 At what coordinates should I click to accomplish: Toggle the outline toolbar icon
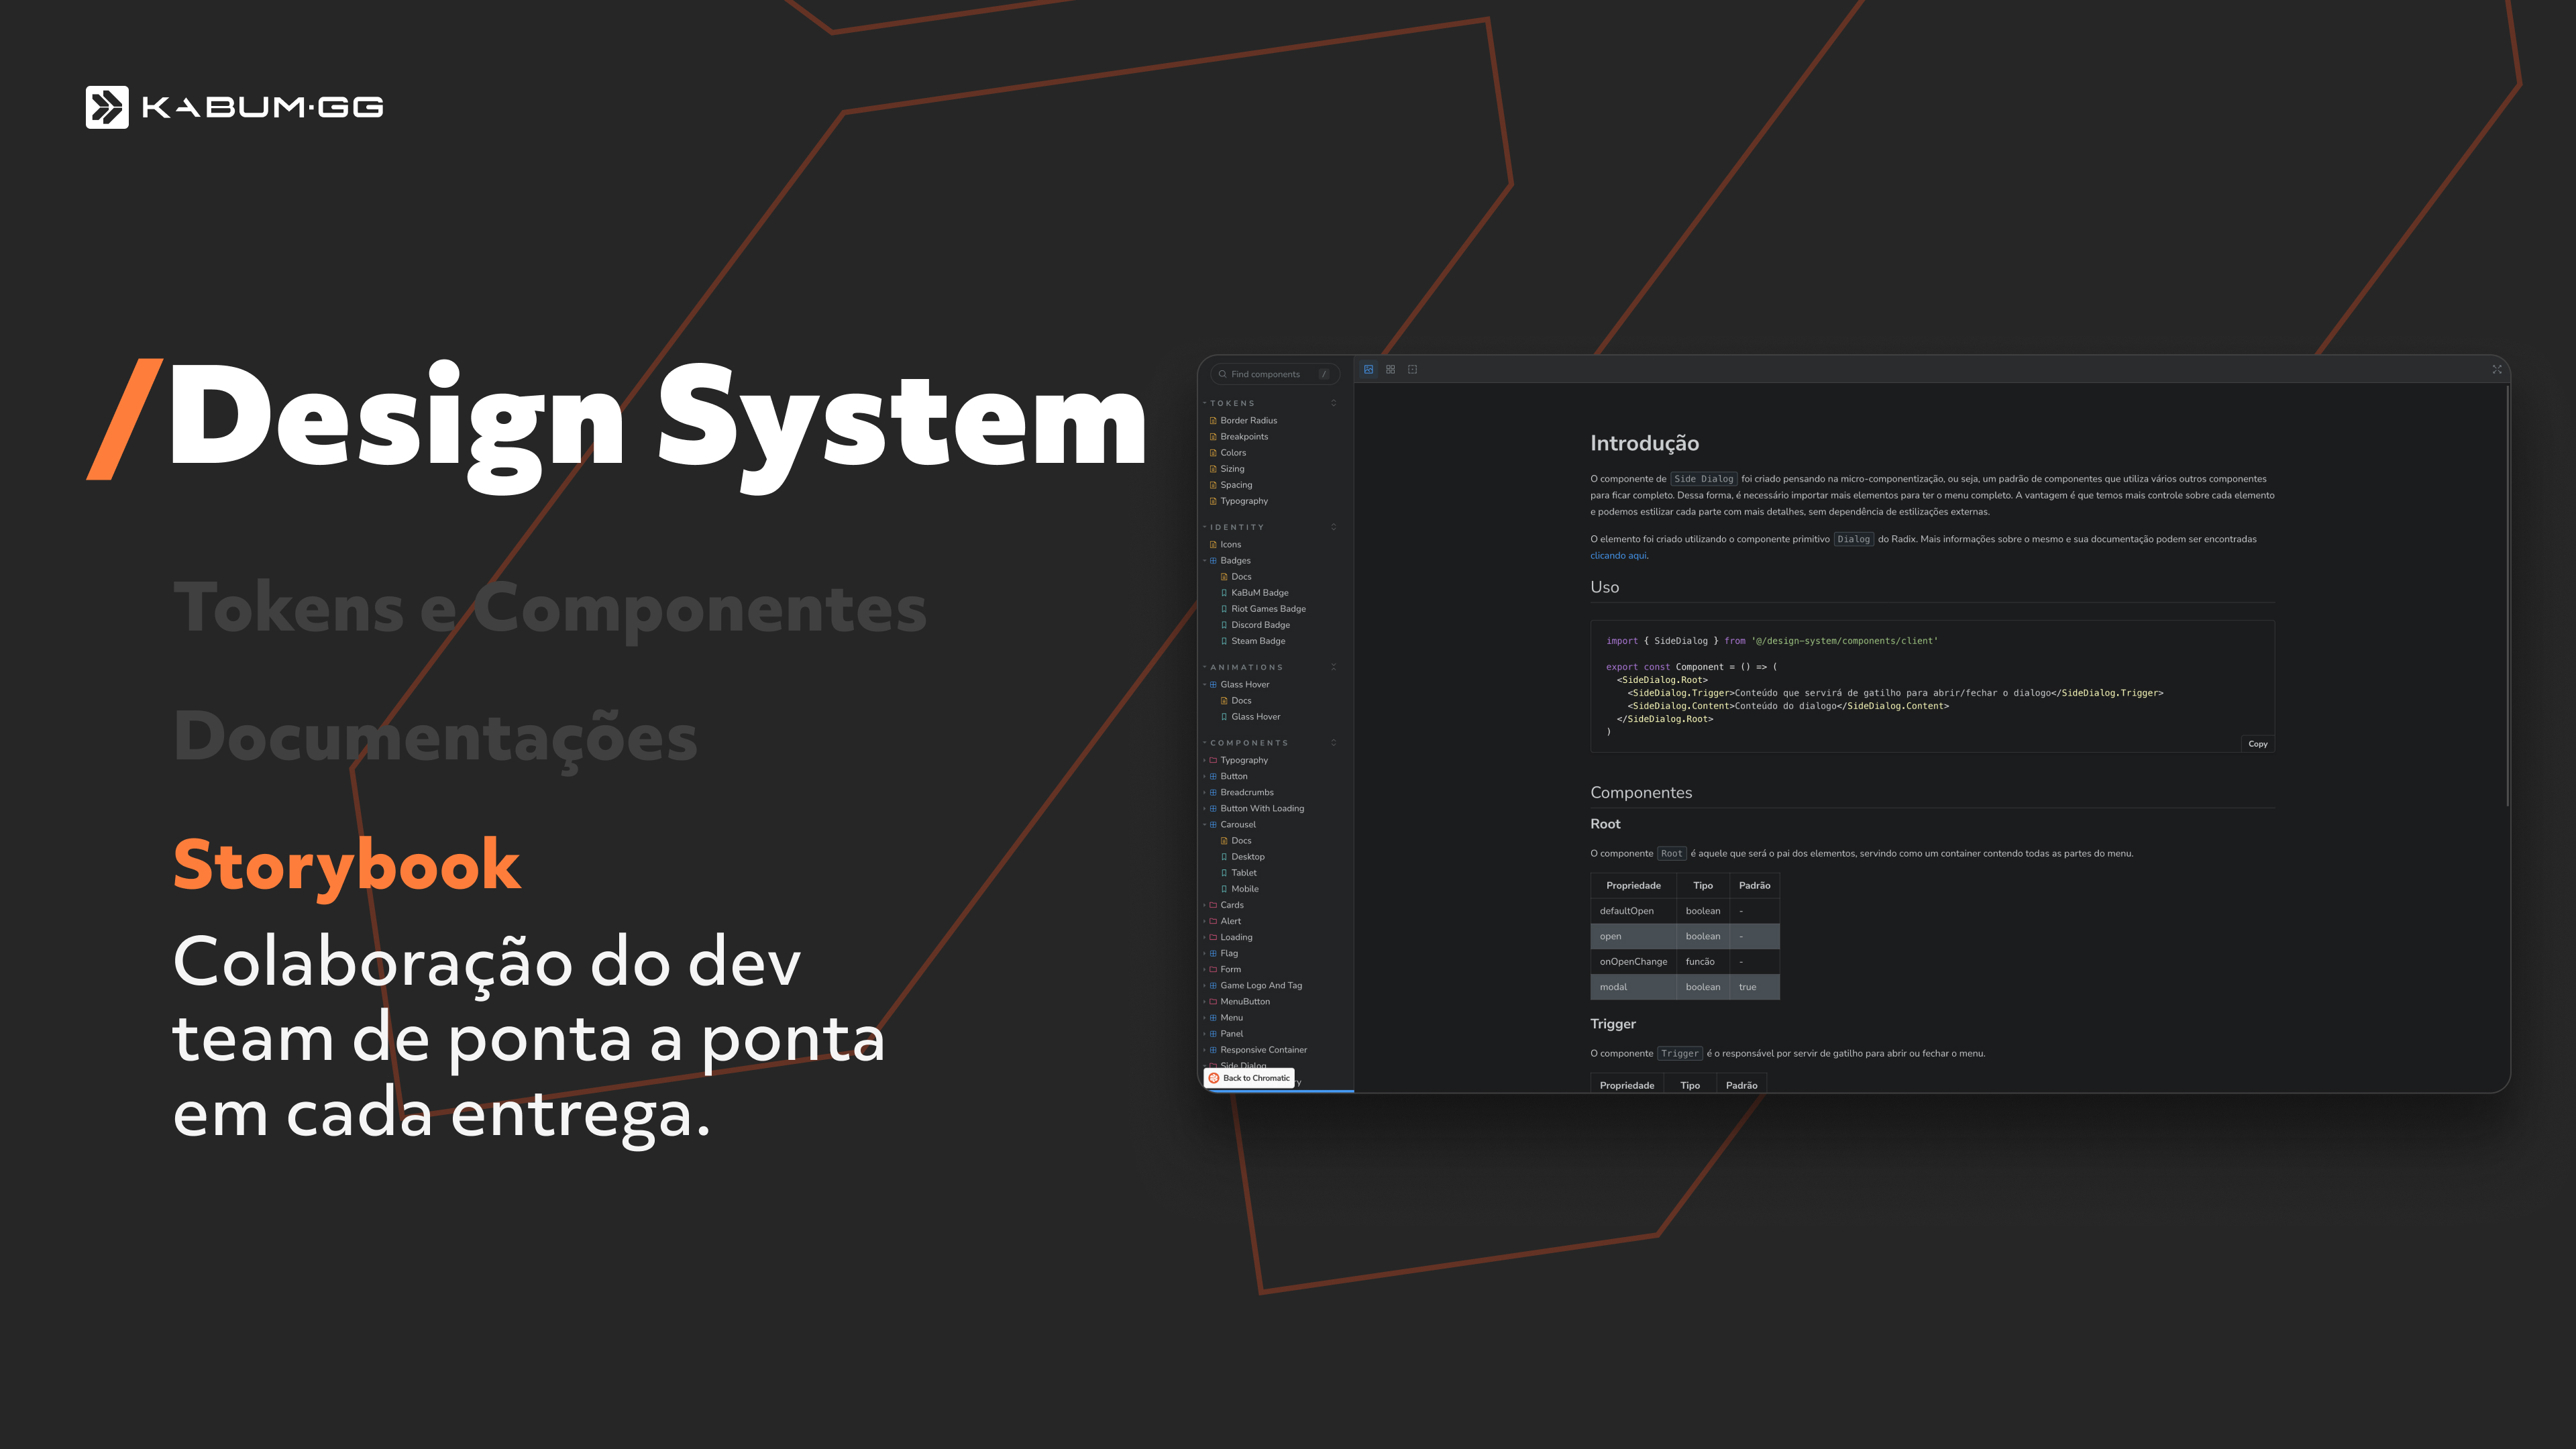(1412, 369)
